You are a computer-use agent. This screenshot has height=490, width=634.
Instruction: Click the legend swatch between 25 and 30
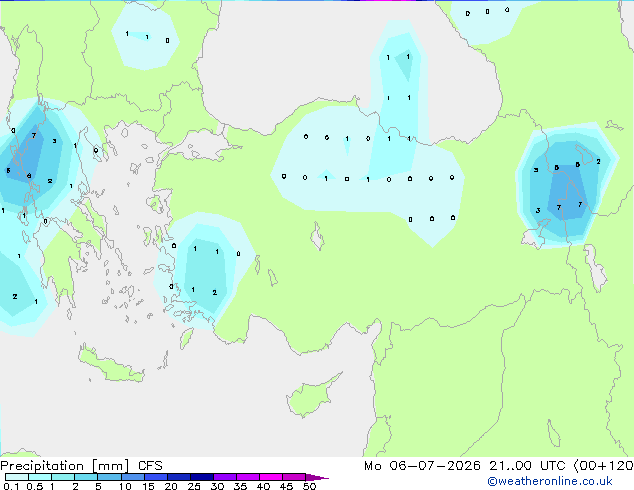(x=201, y=477)
